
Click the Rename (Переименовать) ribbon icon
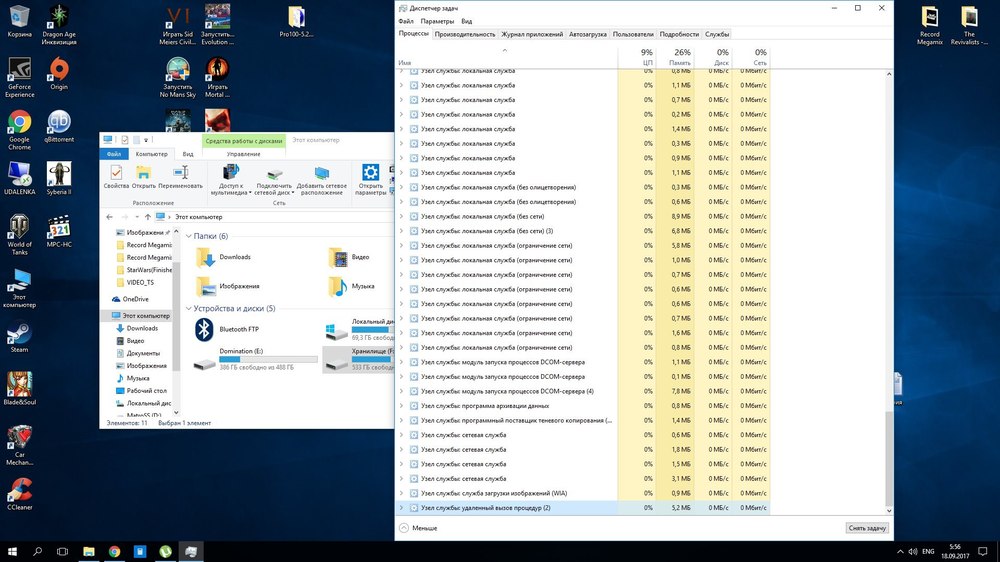pos(180,176)
